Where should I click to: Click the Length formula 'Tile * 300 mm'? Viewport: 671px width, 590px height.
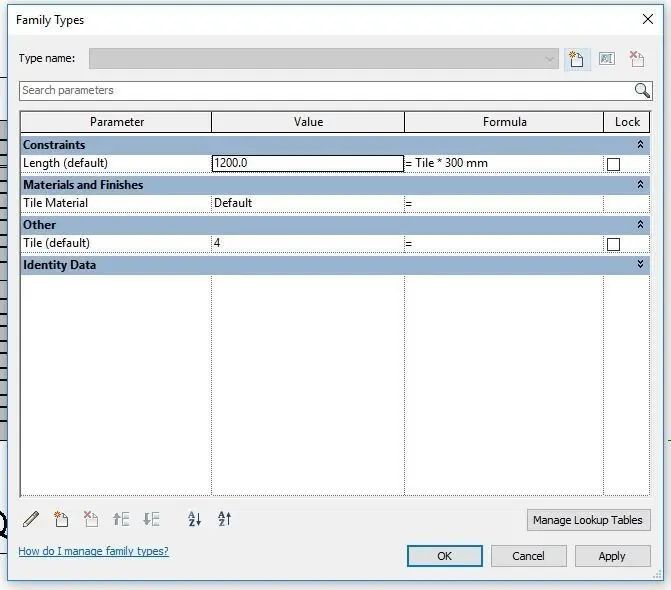tap(451, 163)
